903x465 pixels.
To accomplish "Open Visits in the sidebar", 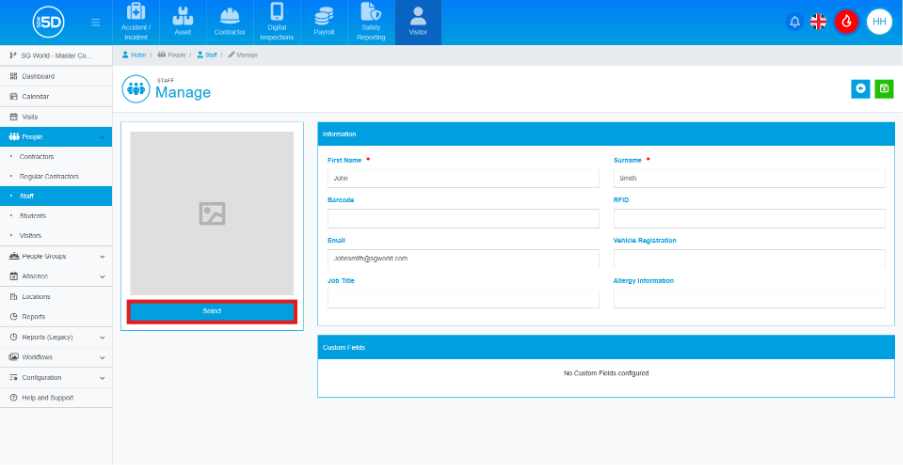I will coord(56,116).
